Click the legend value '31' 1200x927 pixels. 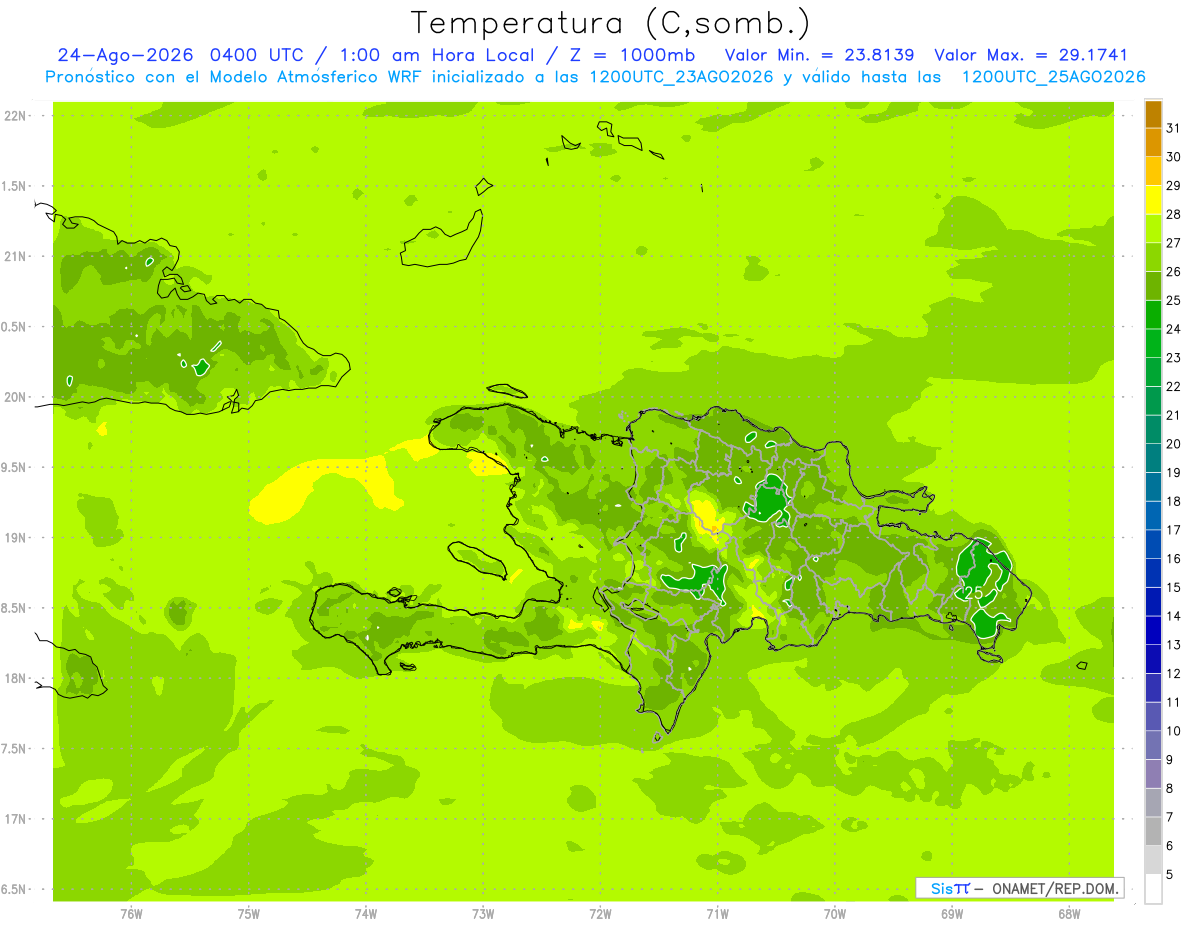coord(1174,128)
